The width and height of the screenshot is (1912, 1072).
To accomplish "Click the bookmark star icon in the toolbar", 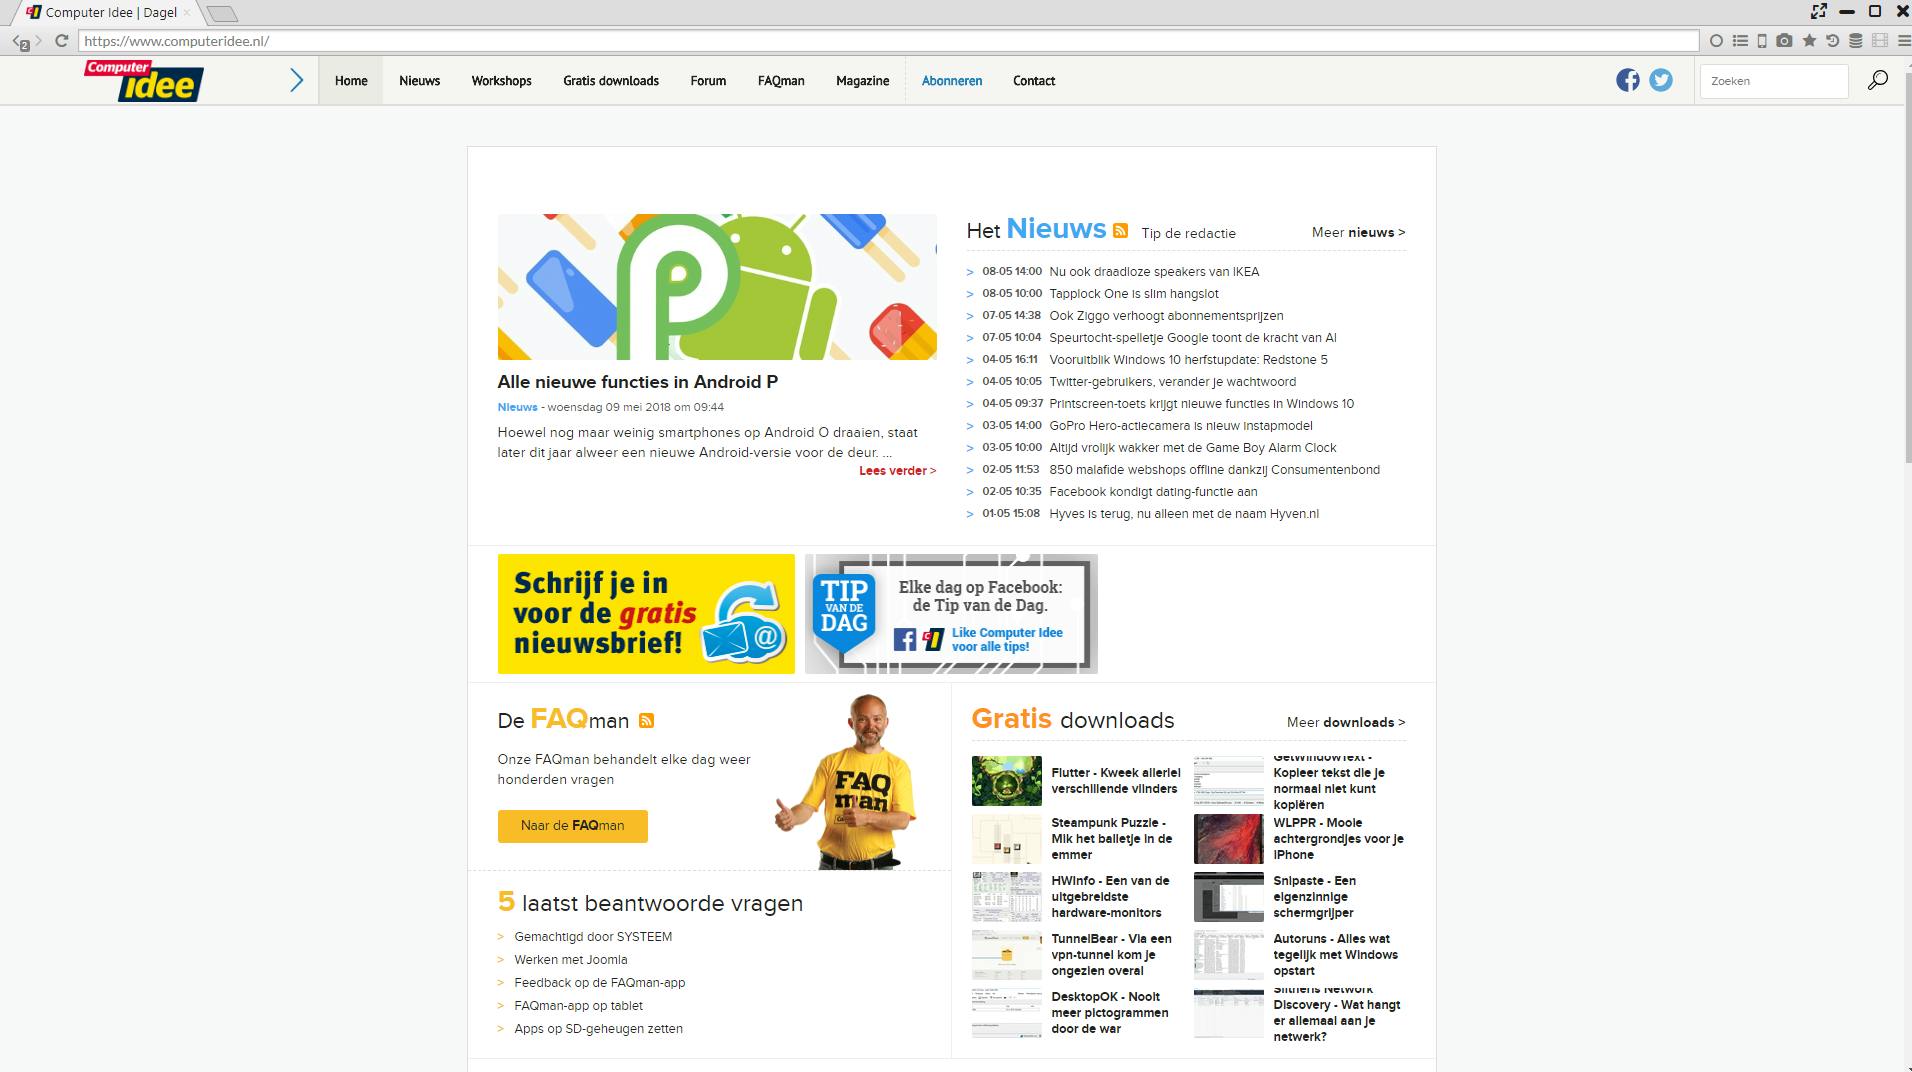I will tap(1808, 41).
